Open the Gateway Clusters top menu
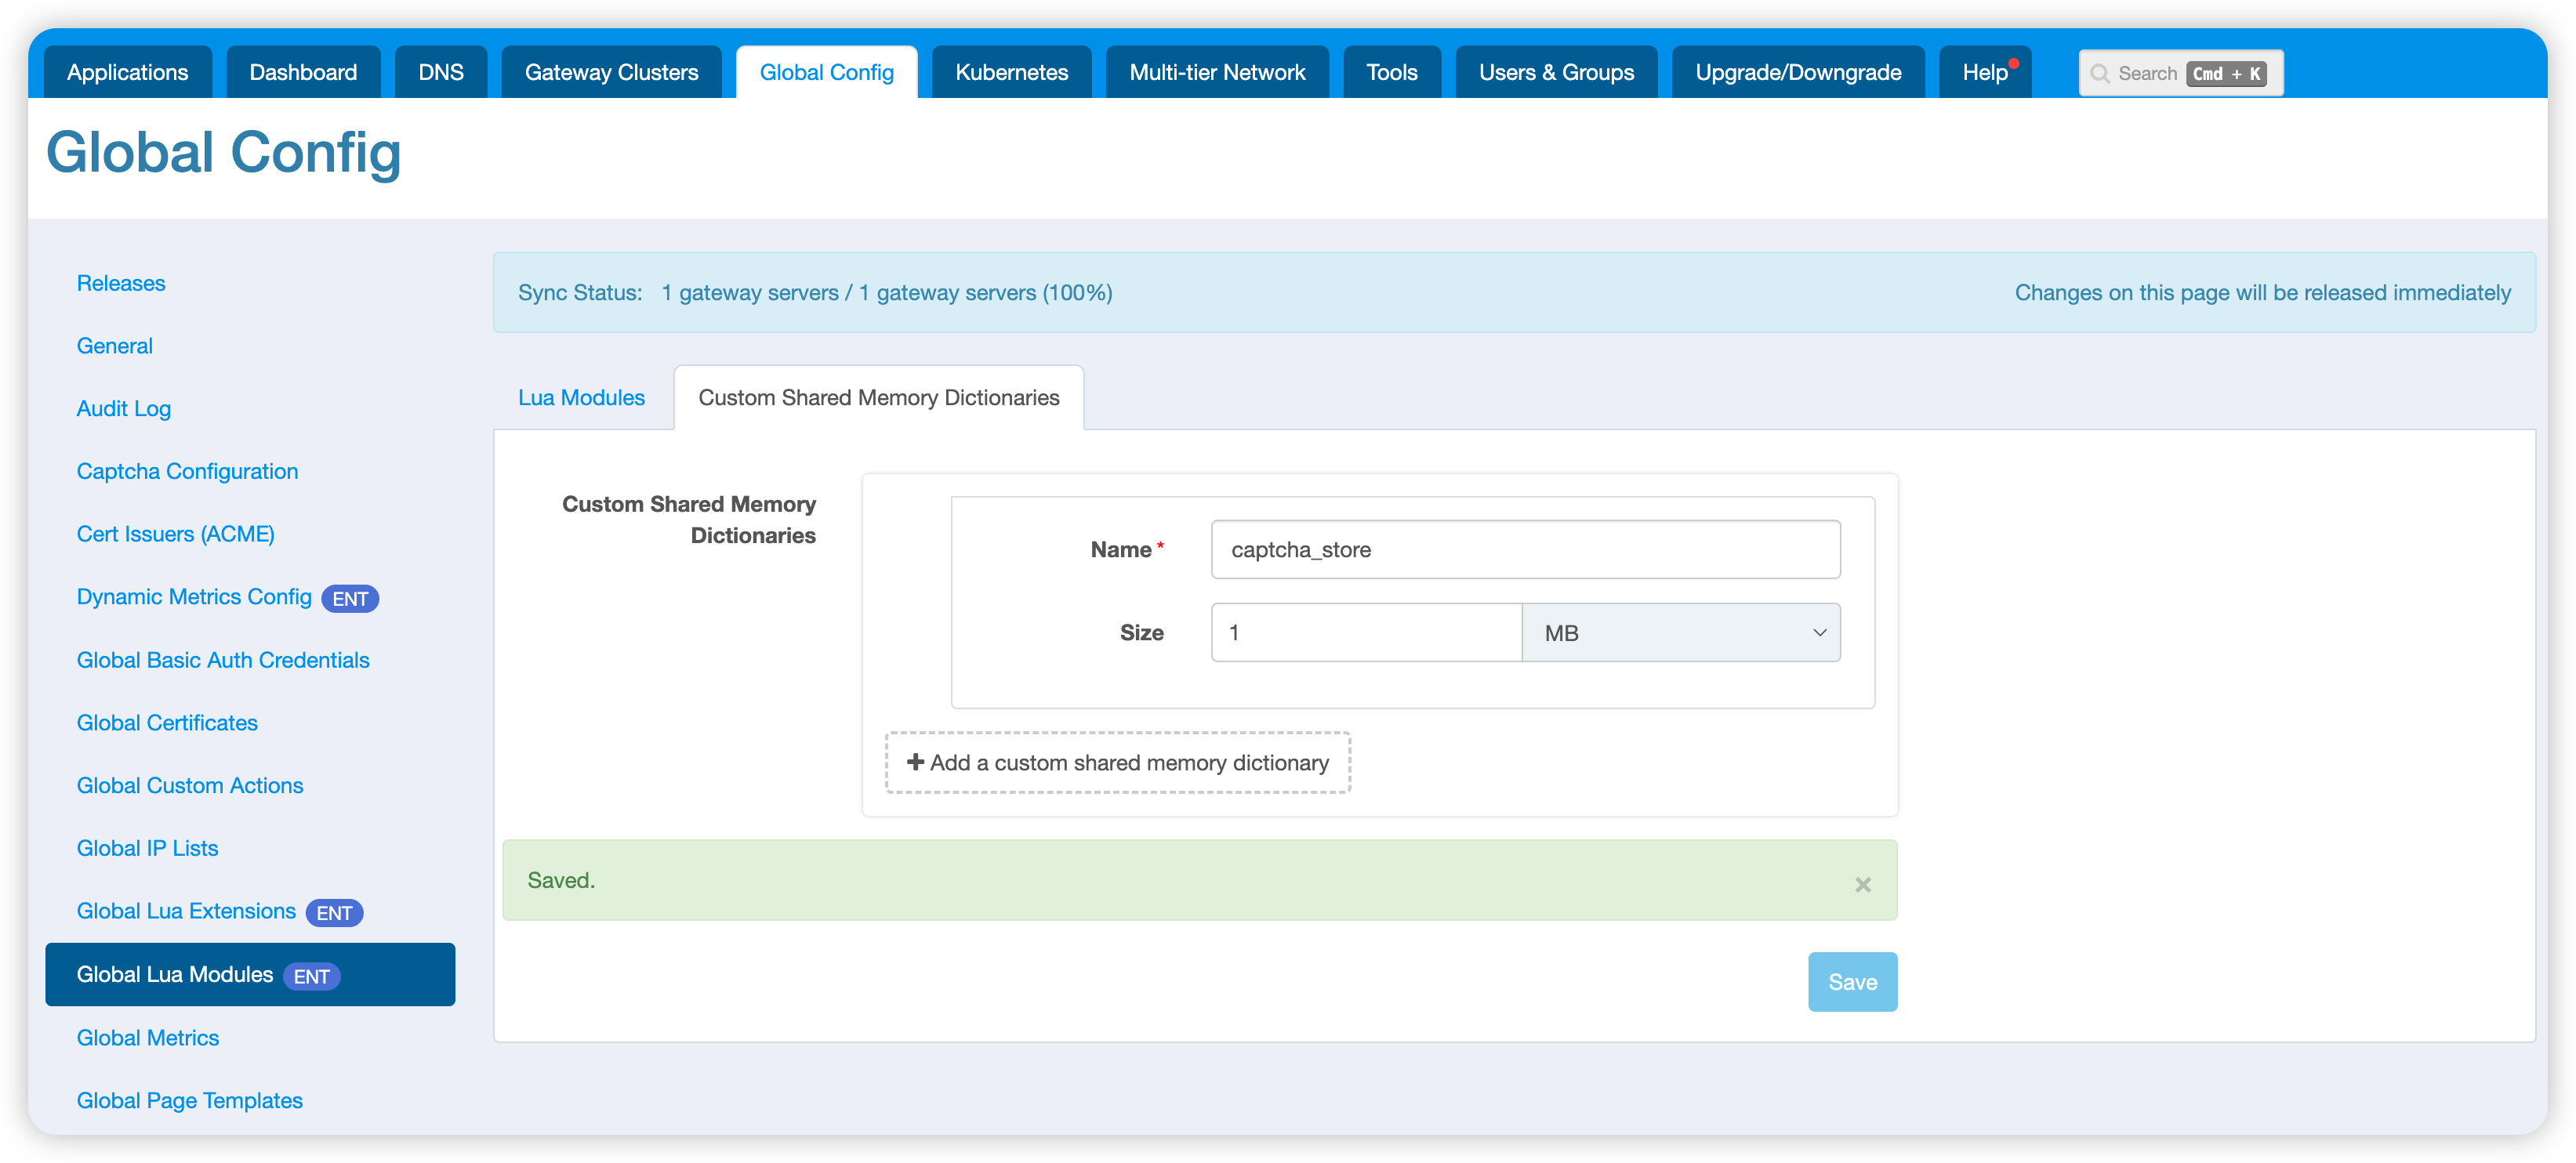 pyautogui.click(x=611, y=72)
